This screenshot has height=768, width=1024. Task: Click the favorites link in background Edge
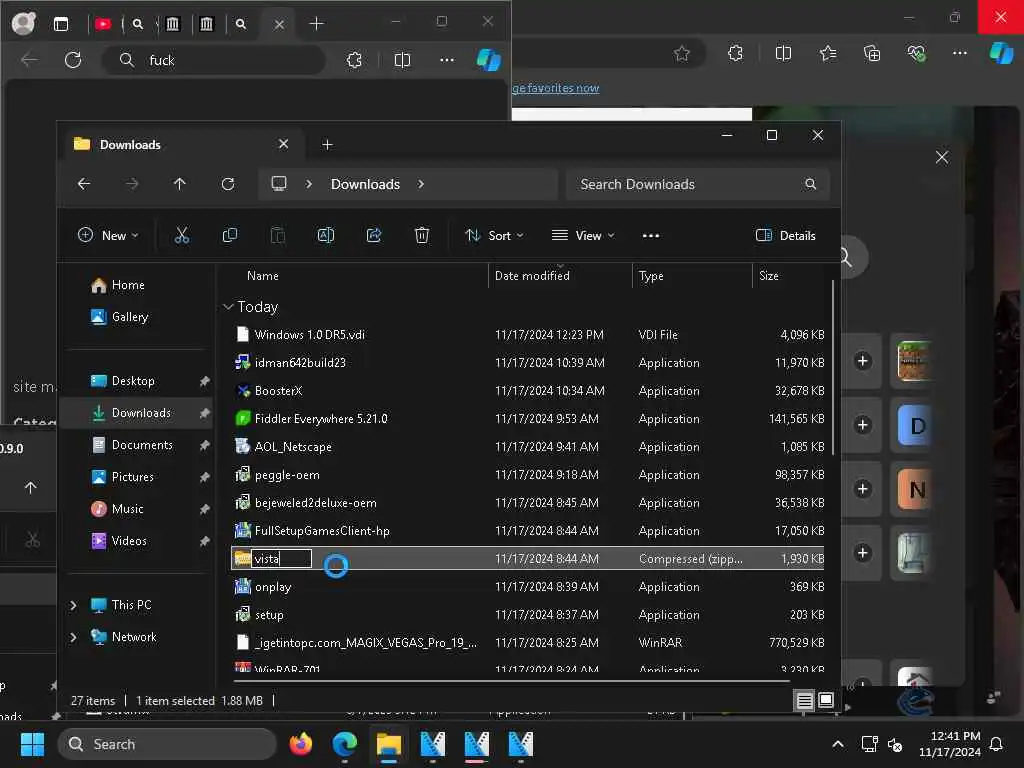[556, 88]
